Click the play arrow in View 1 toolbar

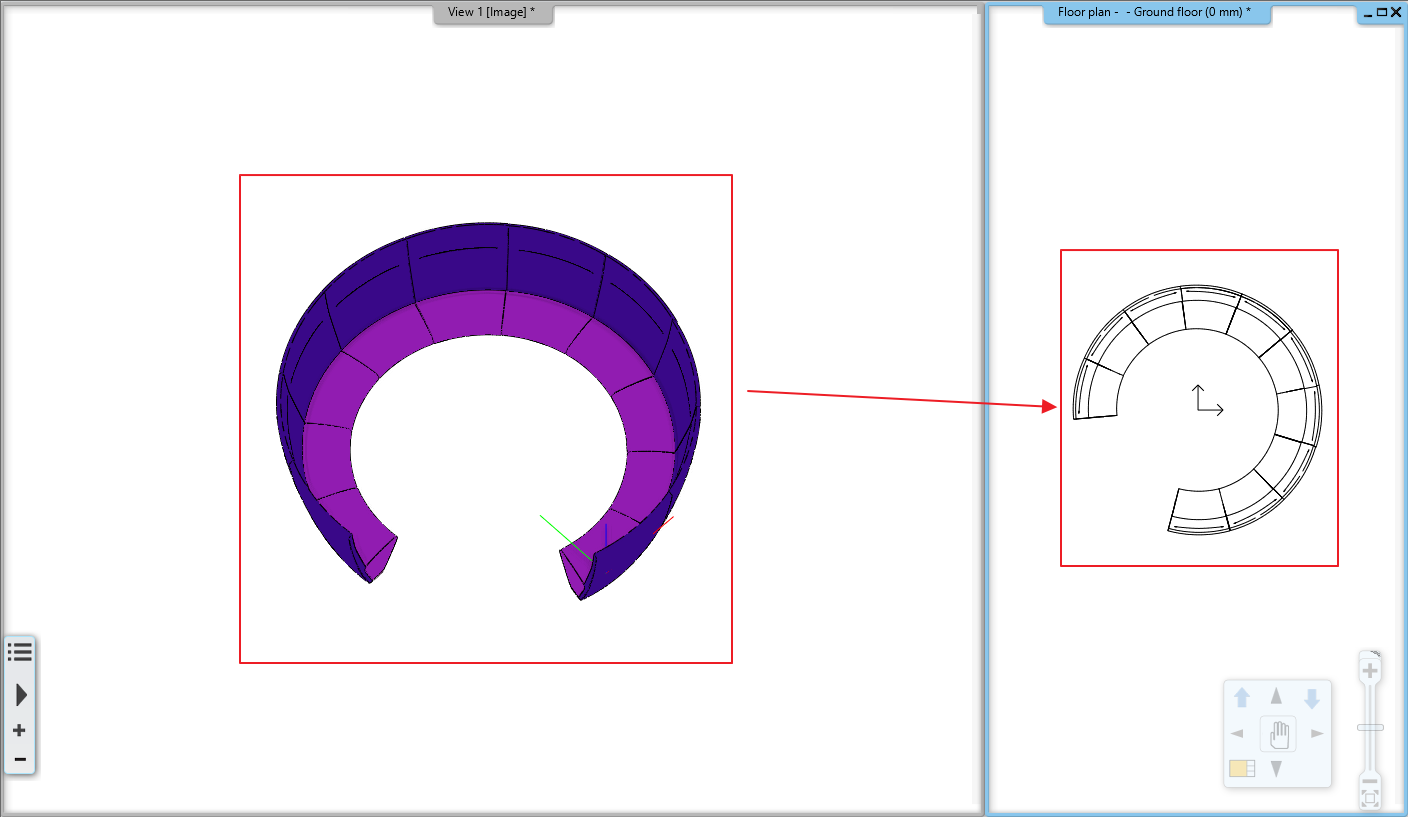21,695
